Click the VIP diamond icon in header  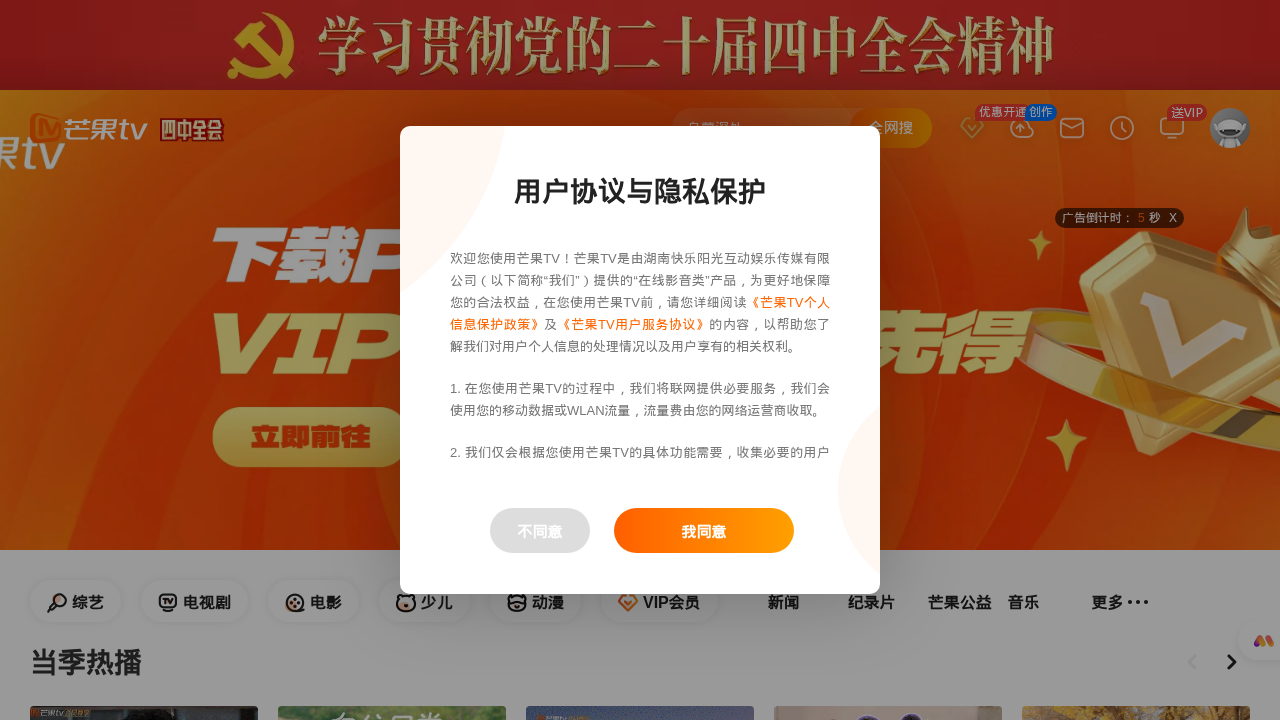click(x=972, y=128)
